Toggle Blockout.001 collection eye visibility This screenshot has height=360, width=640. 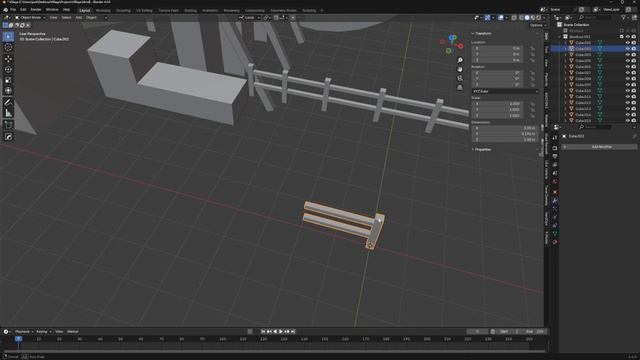point(628,37)
